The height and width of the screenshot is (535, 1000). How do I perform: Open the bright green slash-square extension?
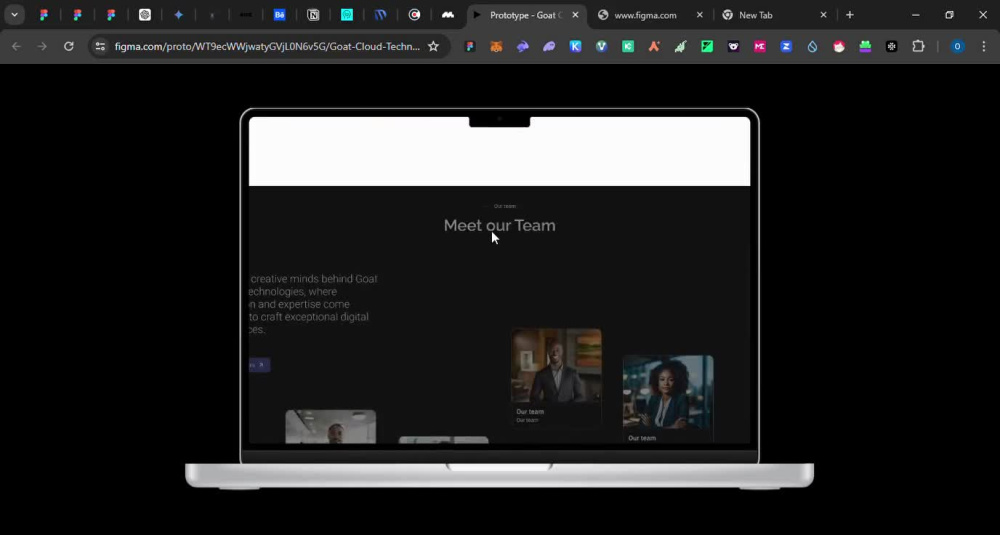[x=707, y=46]
